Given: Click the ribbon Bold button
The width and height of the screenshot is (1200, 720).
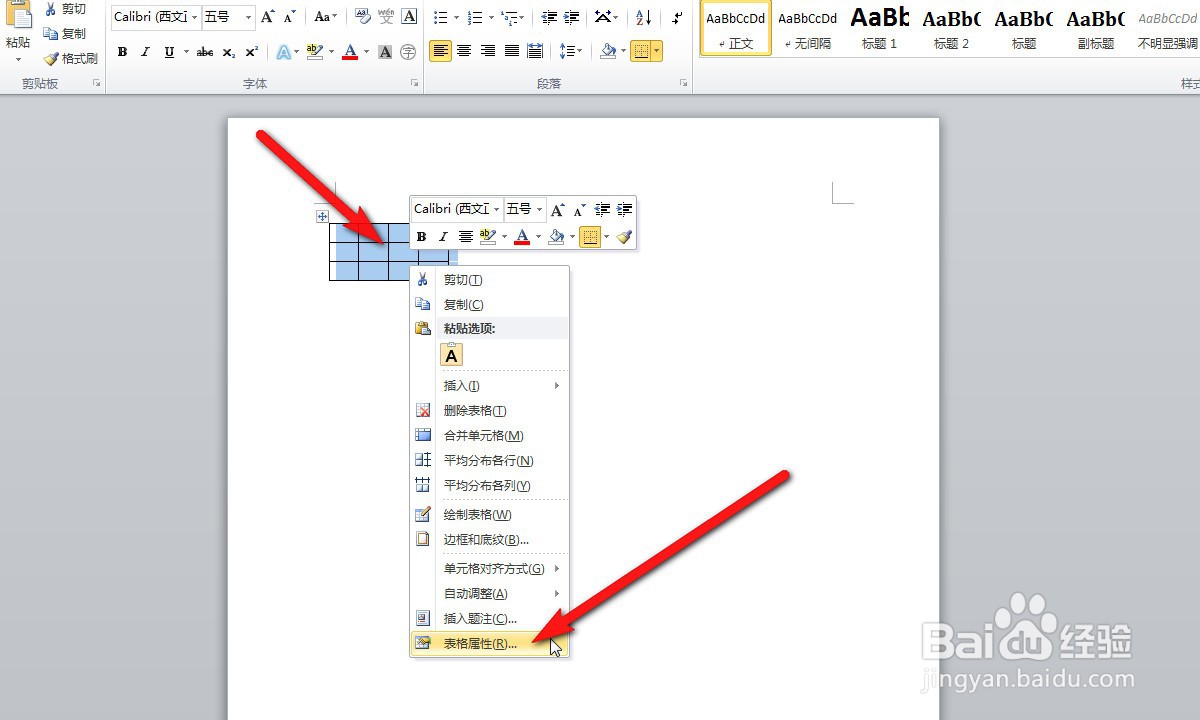Looking at the screenshot, I should (x=122, y=52).
